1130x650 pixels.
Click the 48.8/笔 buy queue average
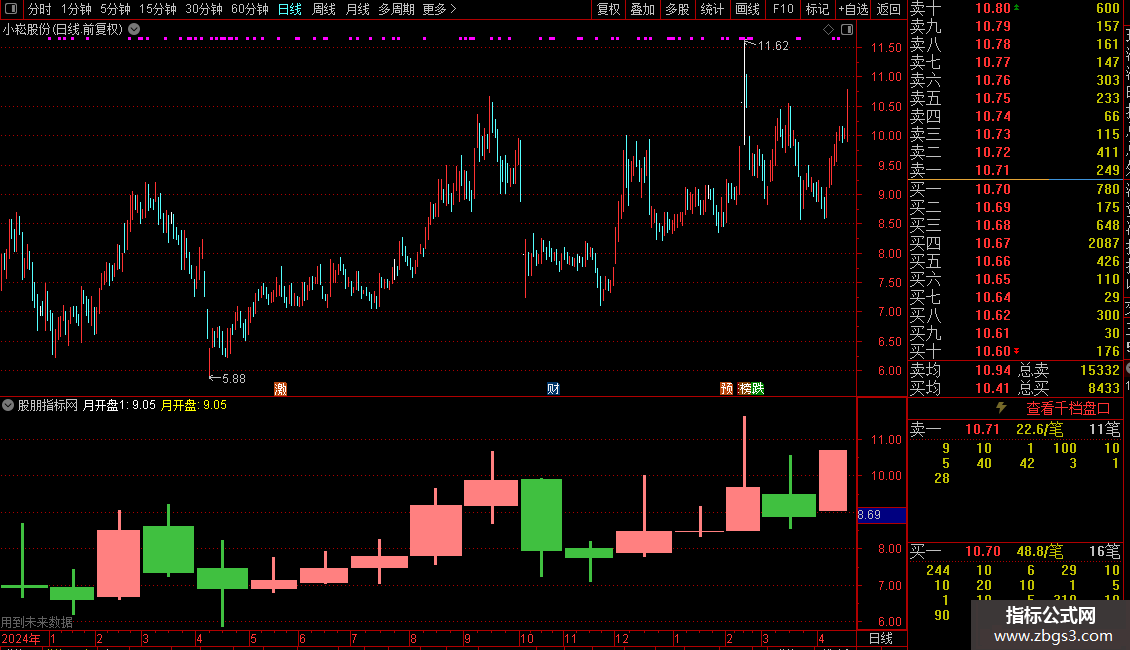pyautogui.click(x=1039, y=551)
